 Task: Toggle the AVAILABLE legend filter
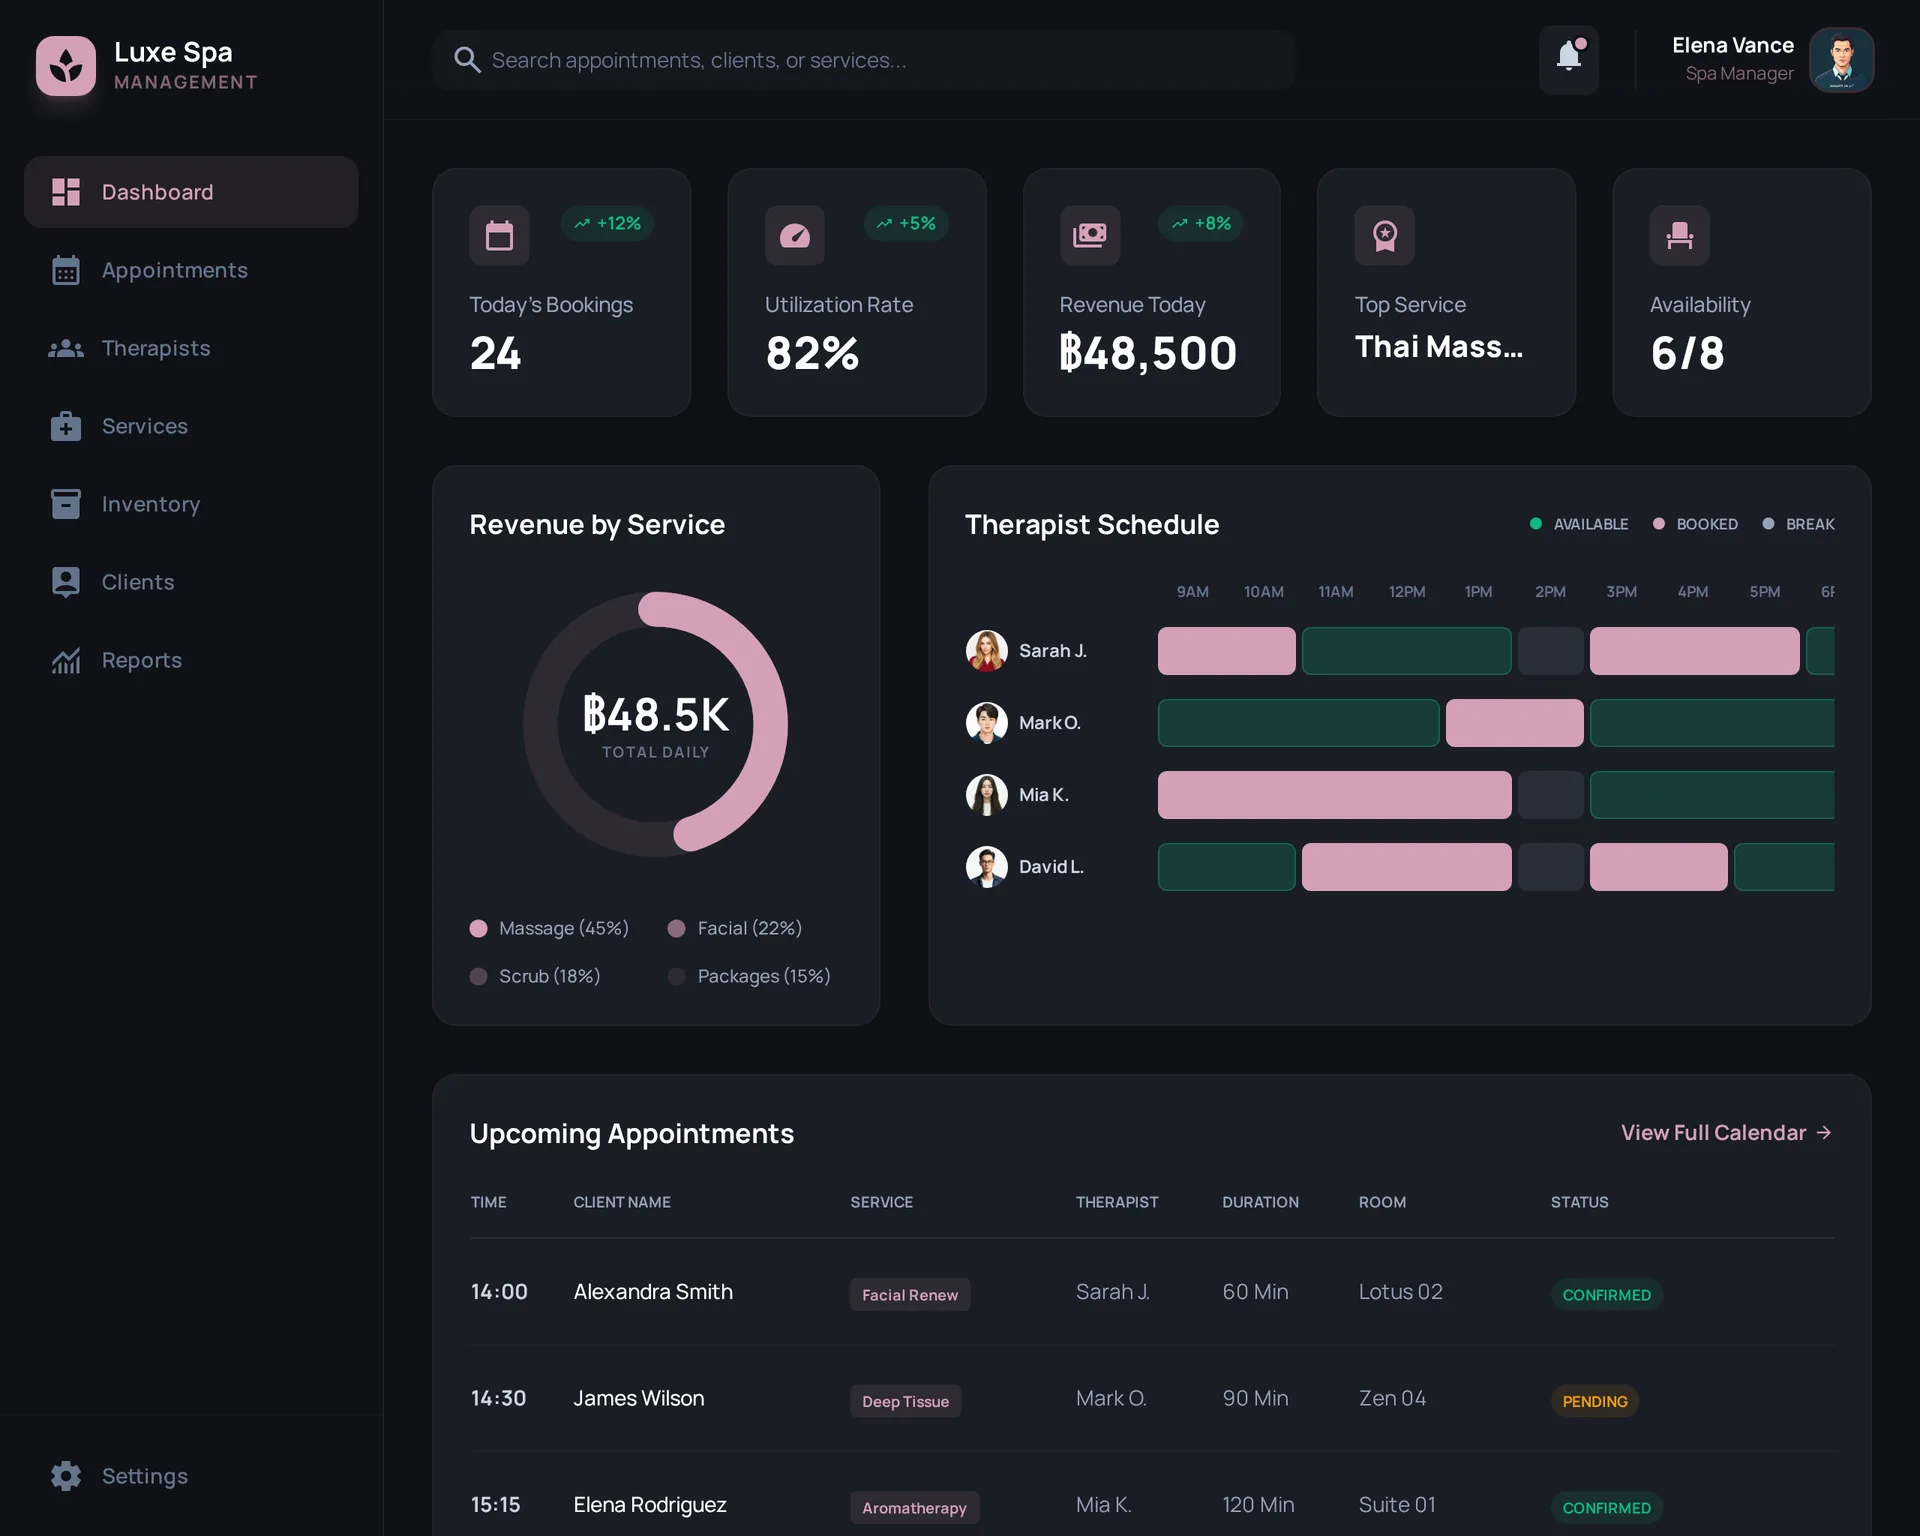(x=1580, y=524)
